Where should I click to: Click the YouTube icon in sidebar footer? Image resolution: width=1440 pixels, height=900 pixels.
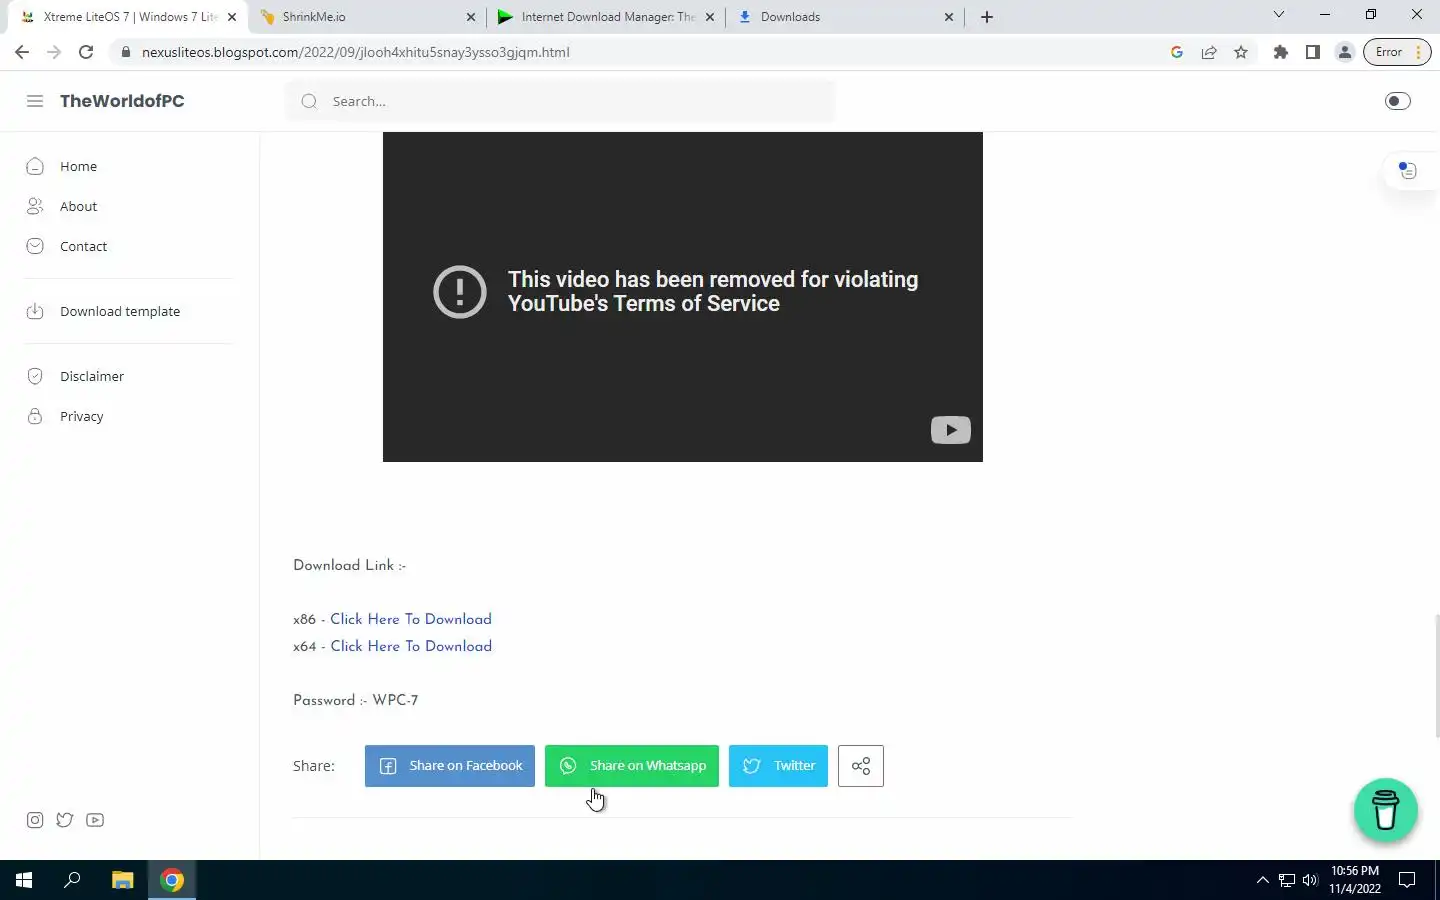(x=95, y=820)
